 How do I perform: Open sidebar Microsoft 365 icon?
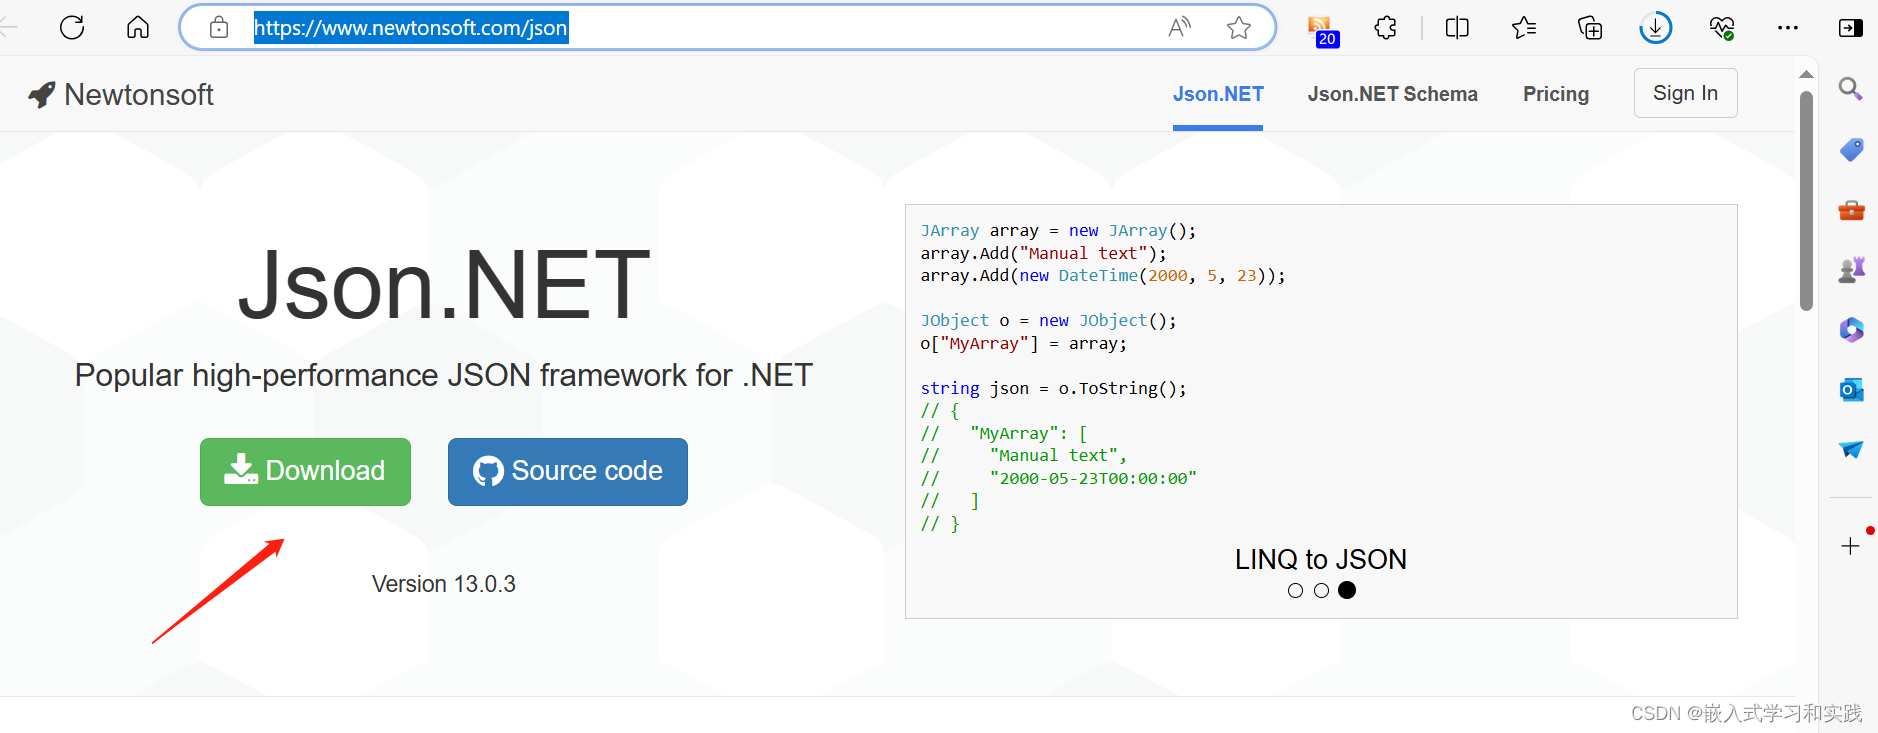[1851, 329]
